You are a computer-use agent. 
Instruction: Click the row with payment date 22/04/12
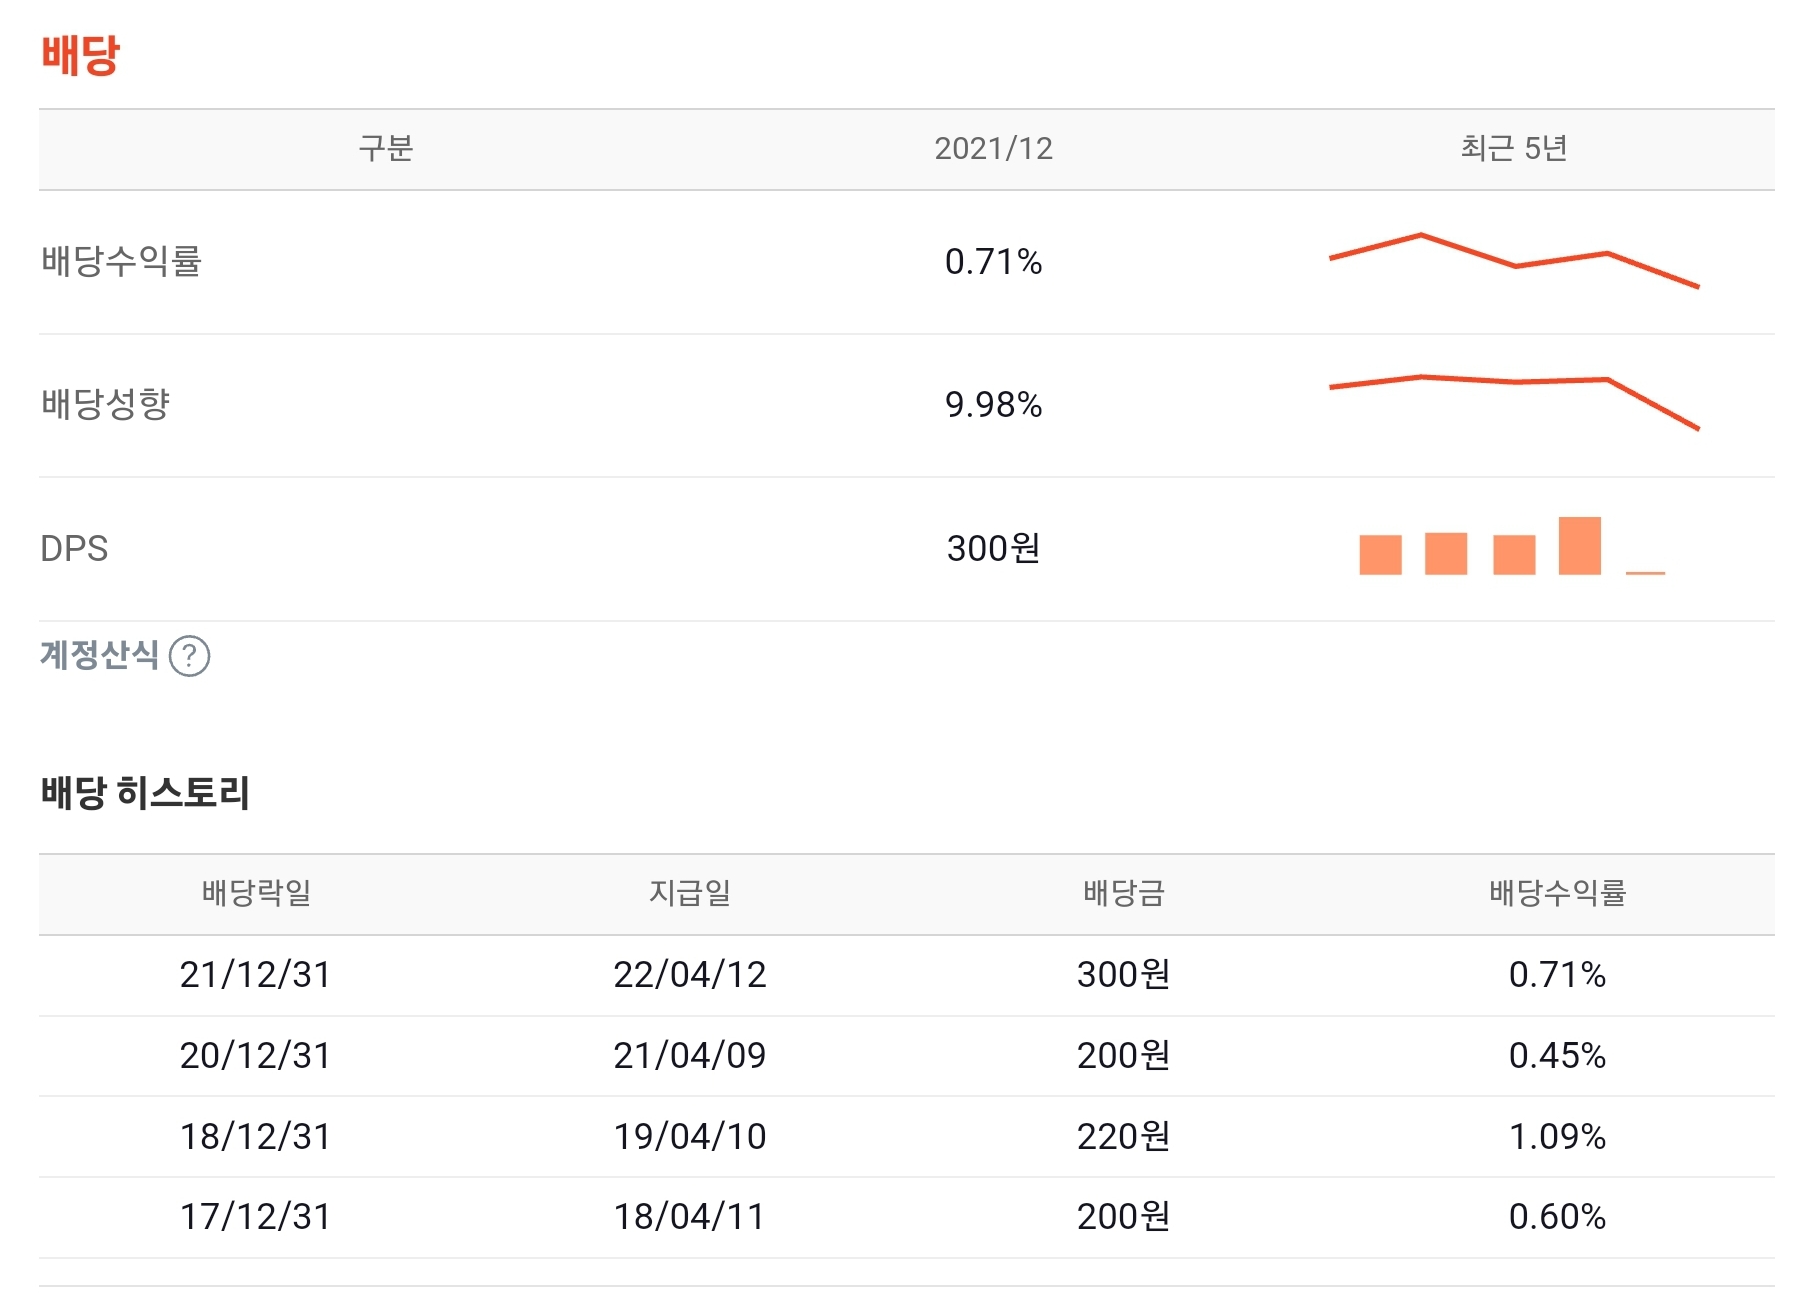click(690, 975)
